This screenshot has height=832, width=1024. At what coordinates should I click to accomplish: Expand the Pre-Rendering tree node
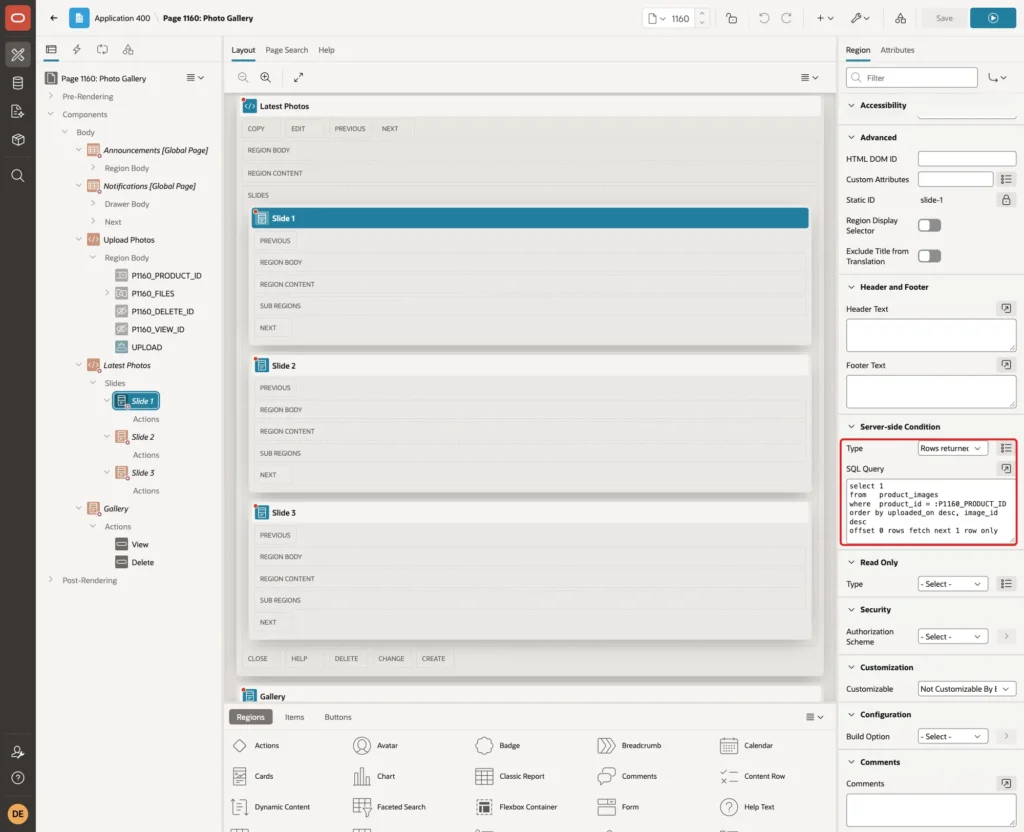50,96
